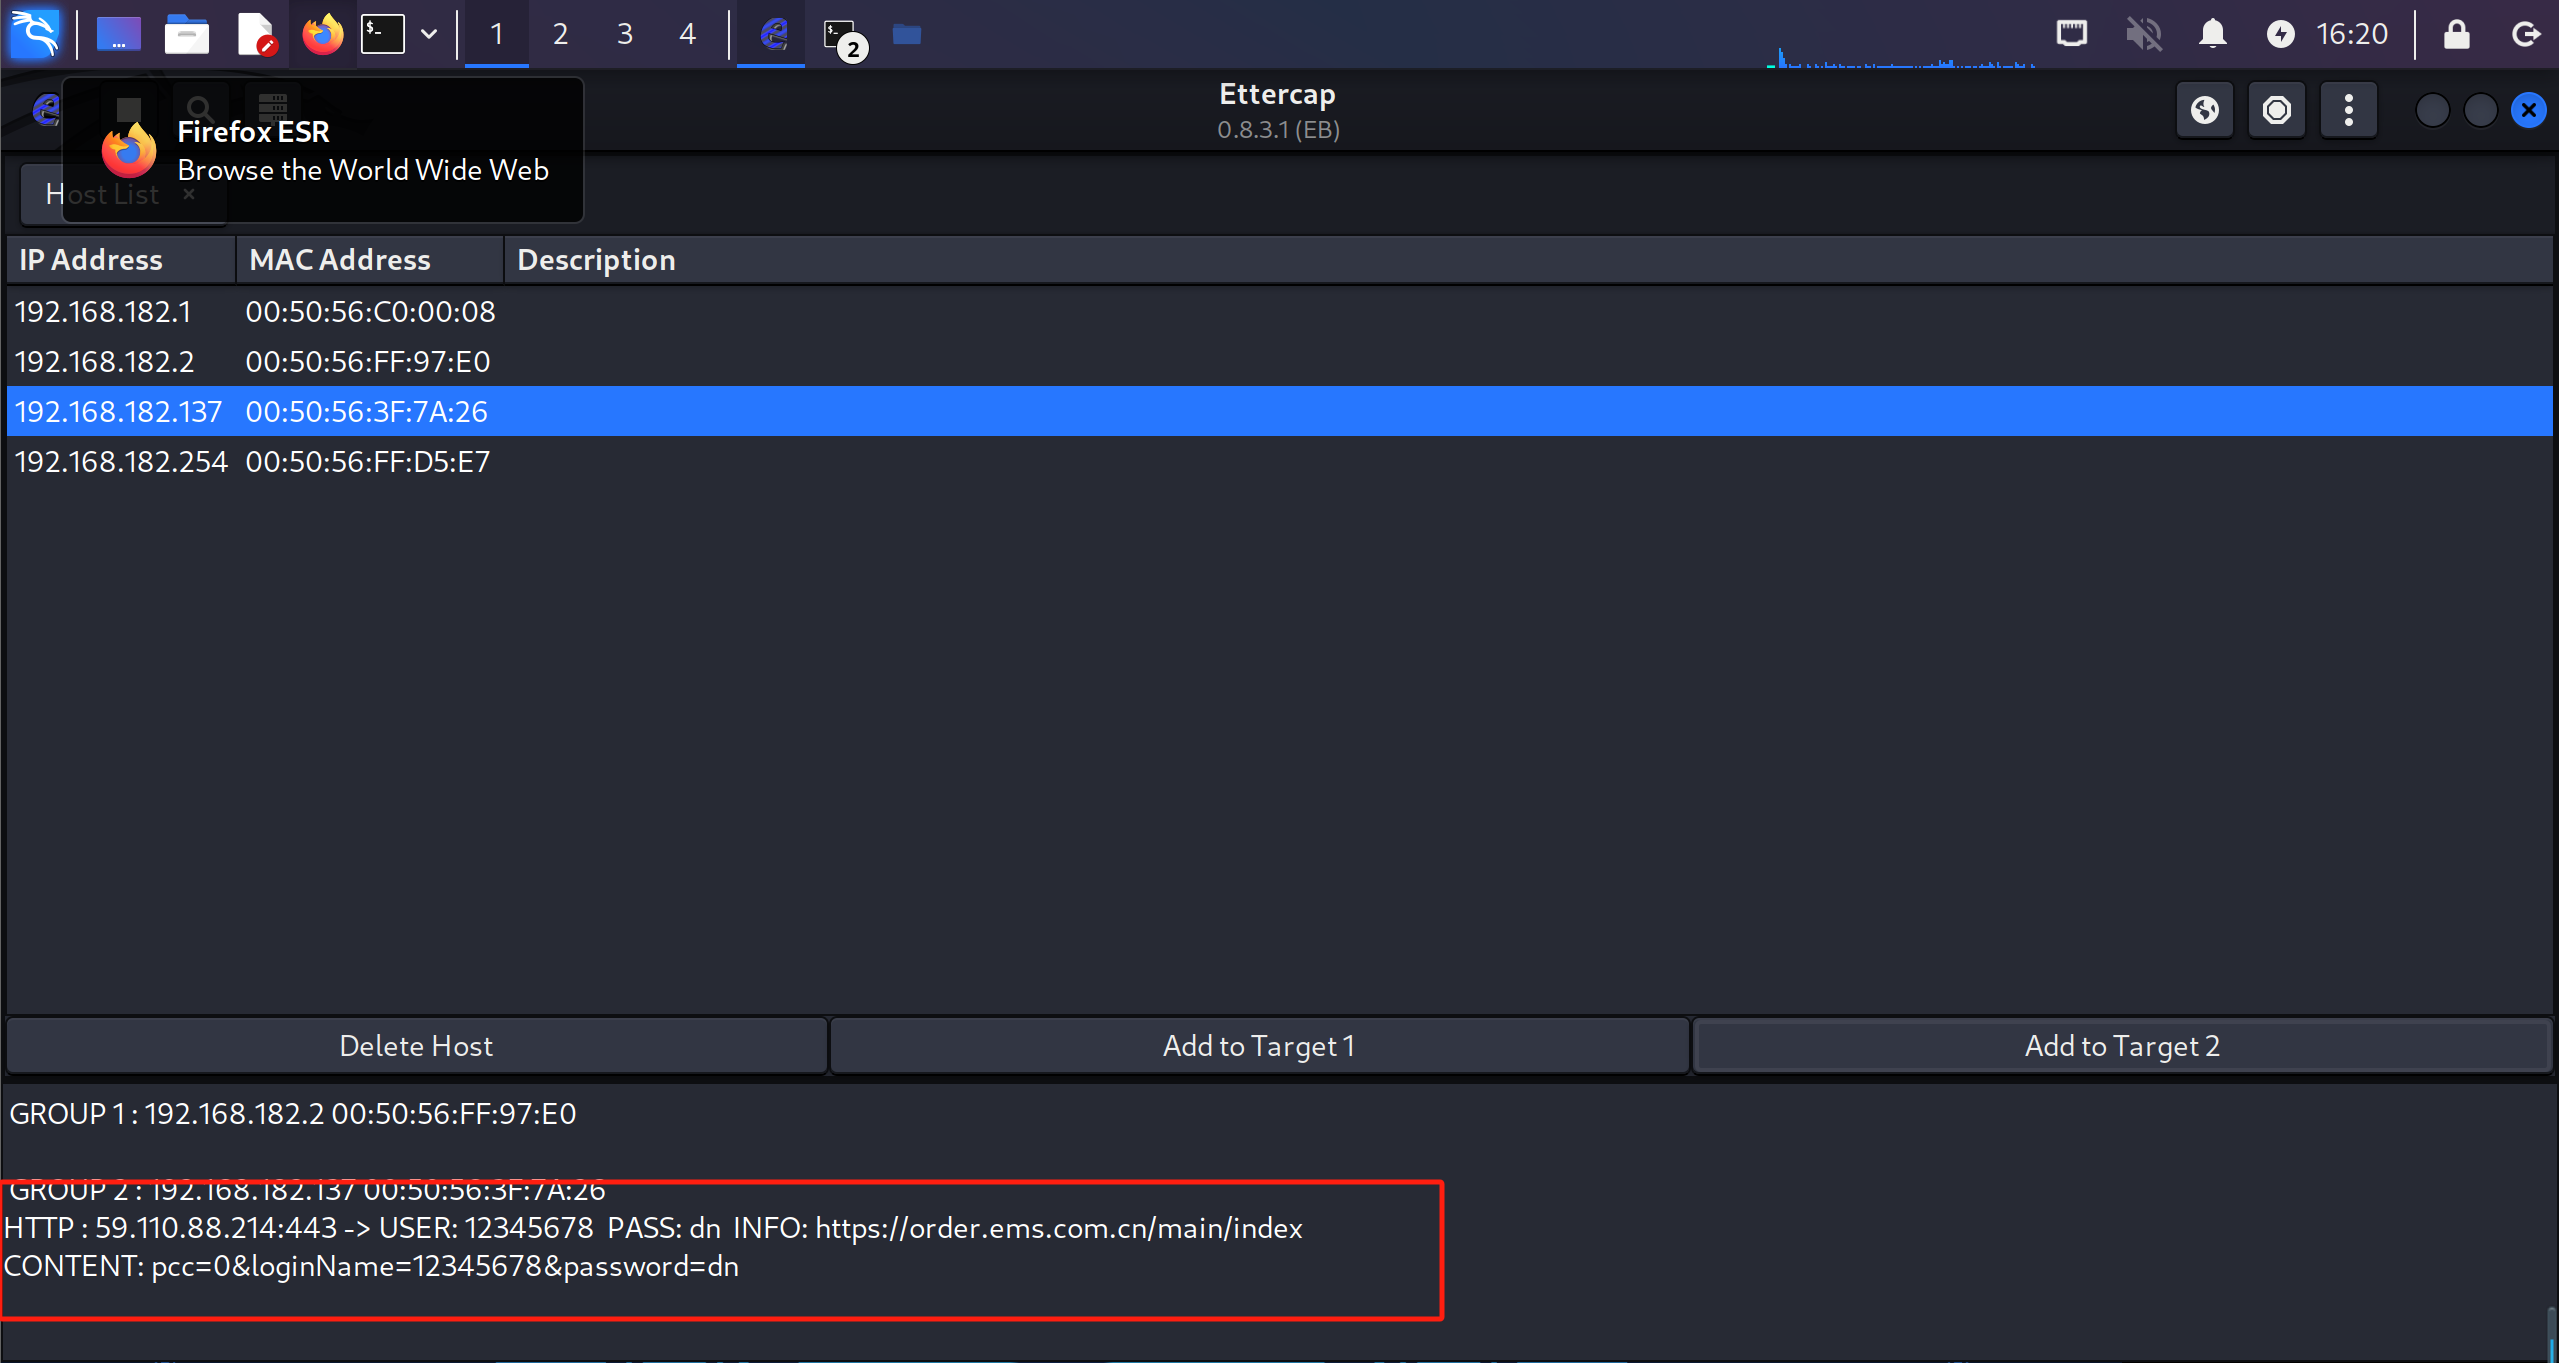Click the Add to Target 1 button
The height and width of the screenshot is (1363, 2559).
pyautogui.click(x=1258, y=1046)
